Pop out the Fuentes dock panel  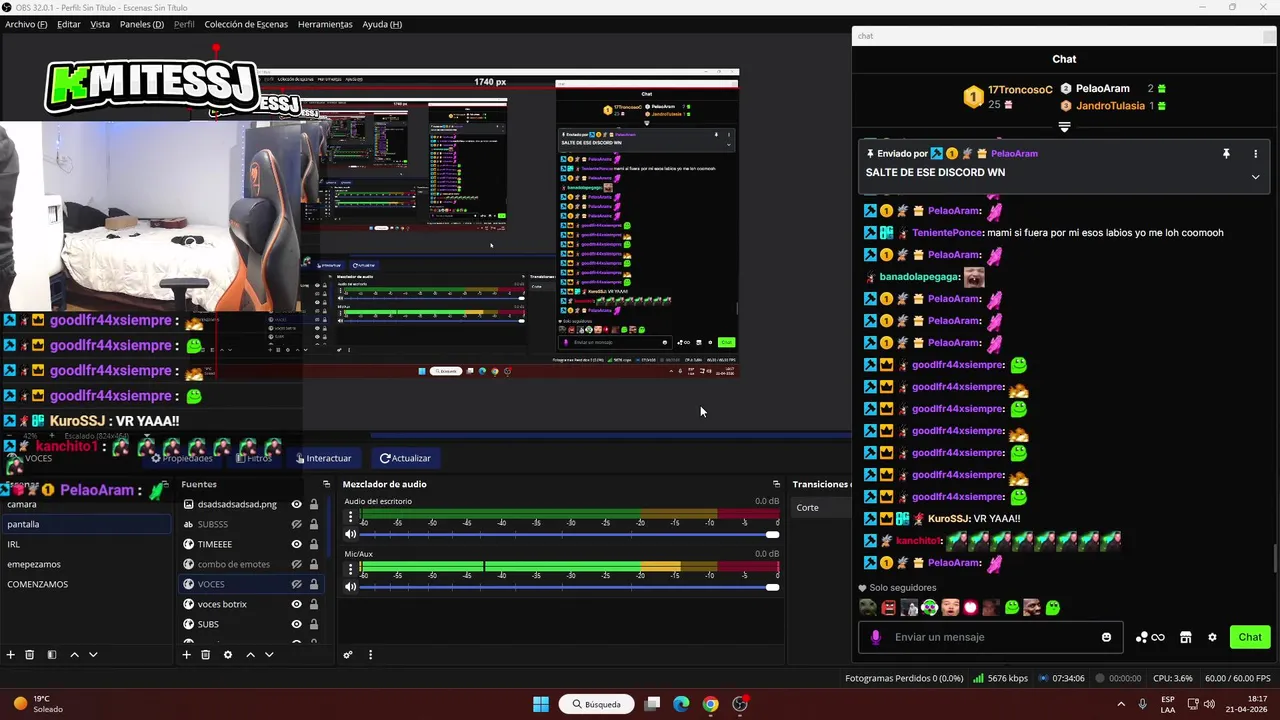(x=326, y=484)
